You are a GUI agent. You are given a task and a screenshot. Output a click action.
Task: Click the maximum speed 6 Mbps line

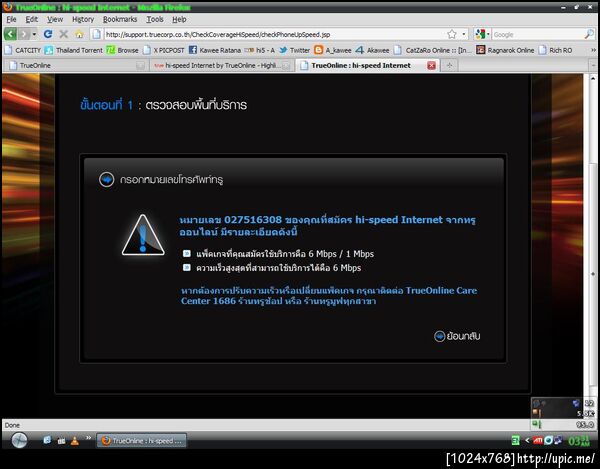point(278,267)
